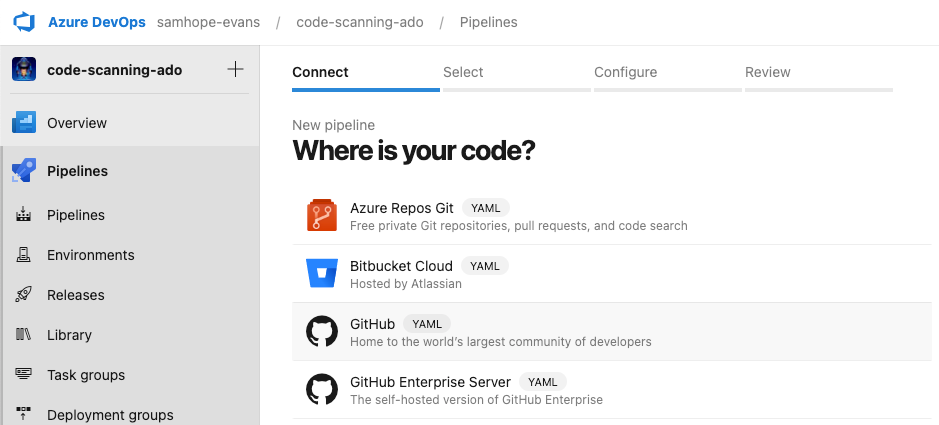Click the Deployment groups sidebar icon
The width and height of the screenshot is (939, 425).
24,414
